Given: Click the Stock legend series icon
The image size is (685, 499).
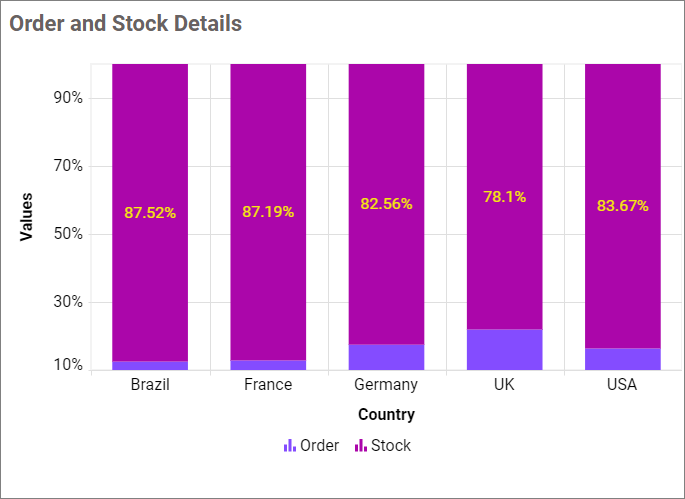Looking at the screenshot, I should coord(361,446).
